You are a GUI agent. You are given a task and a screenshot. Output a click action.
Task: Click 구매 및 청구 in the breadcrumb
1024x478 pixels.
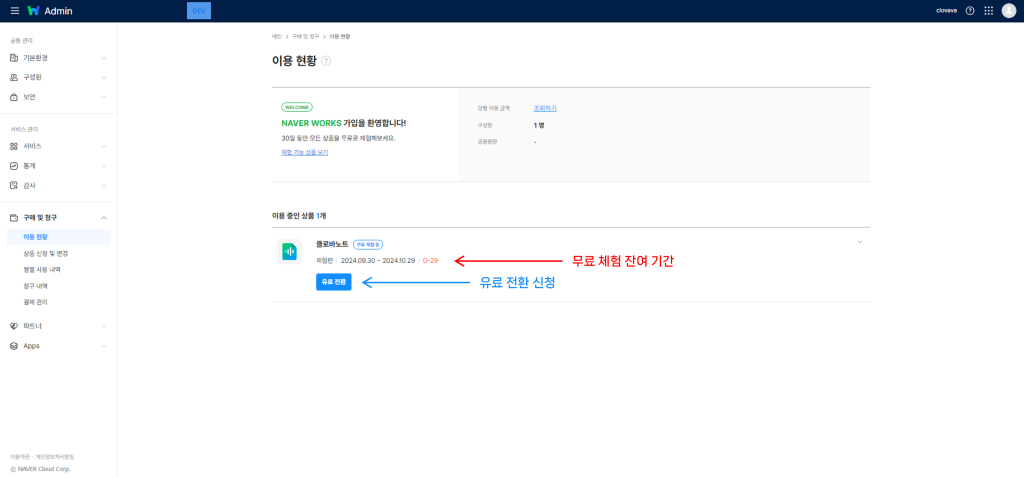pos(306,37)
